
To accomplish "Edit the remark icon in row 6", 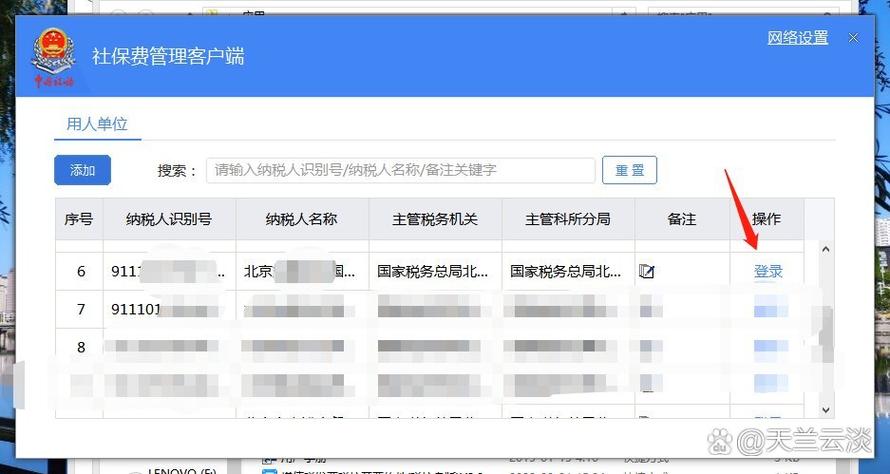I will pyautogui.click(x=646, y=271).
